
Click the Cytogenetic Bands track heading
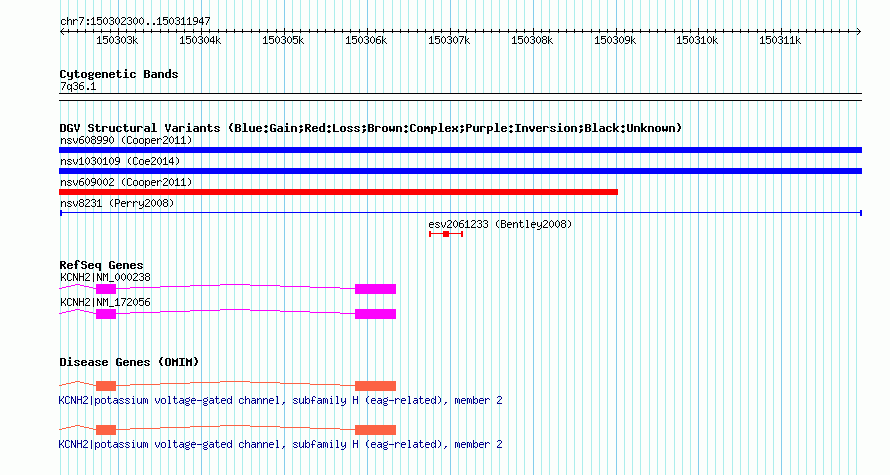click(x=119, y=74)
